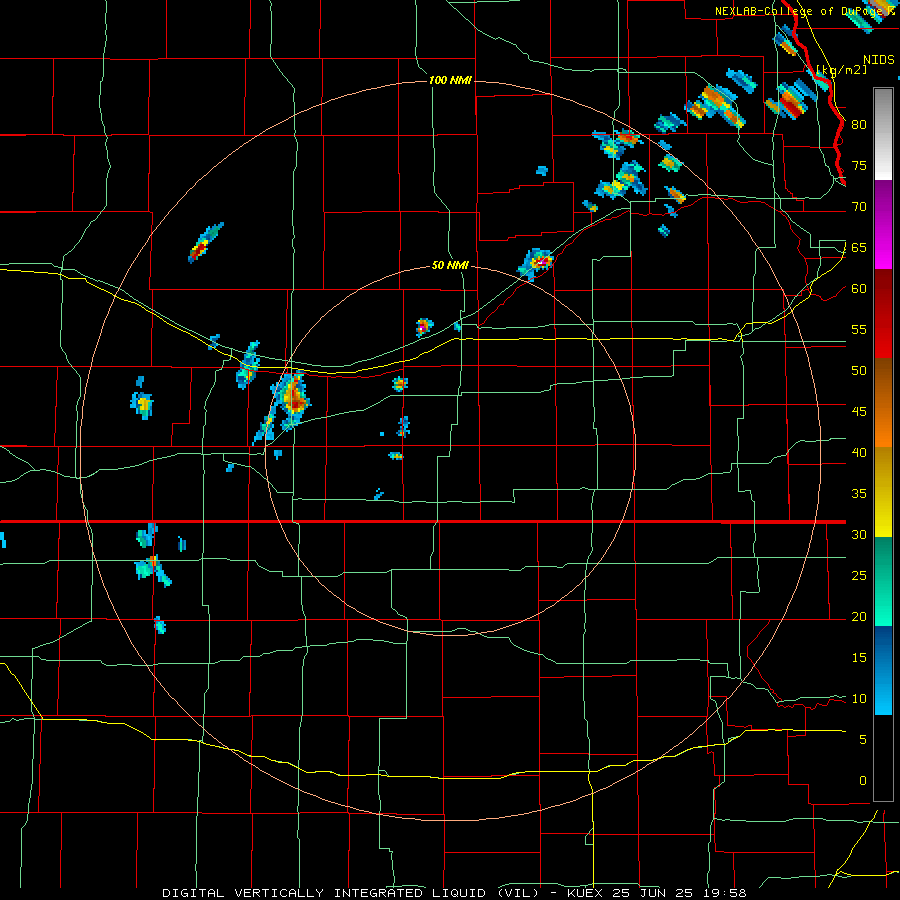Click the NIDS label above the scale

[879, 60]
